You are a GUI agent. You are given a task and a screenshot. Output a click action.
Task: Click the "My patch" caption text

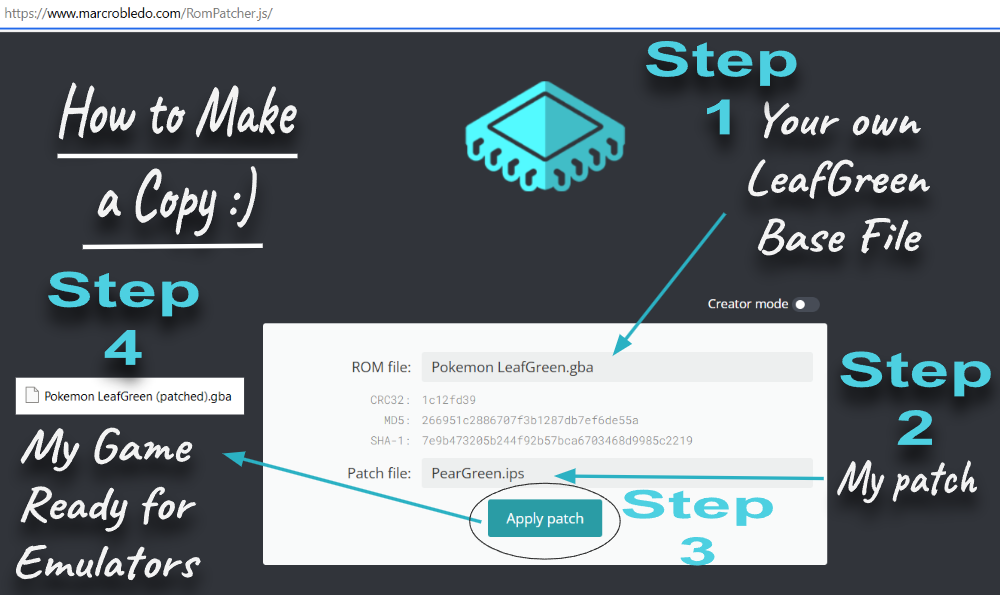tap(906, 481)
